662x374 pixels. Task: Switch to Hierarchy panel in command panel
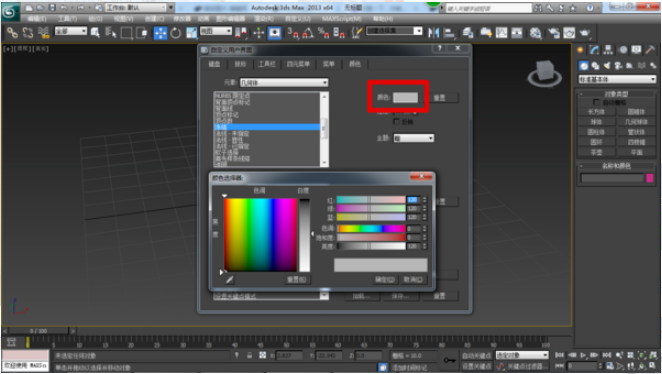pyautogui.click(x=608, y=50)
